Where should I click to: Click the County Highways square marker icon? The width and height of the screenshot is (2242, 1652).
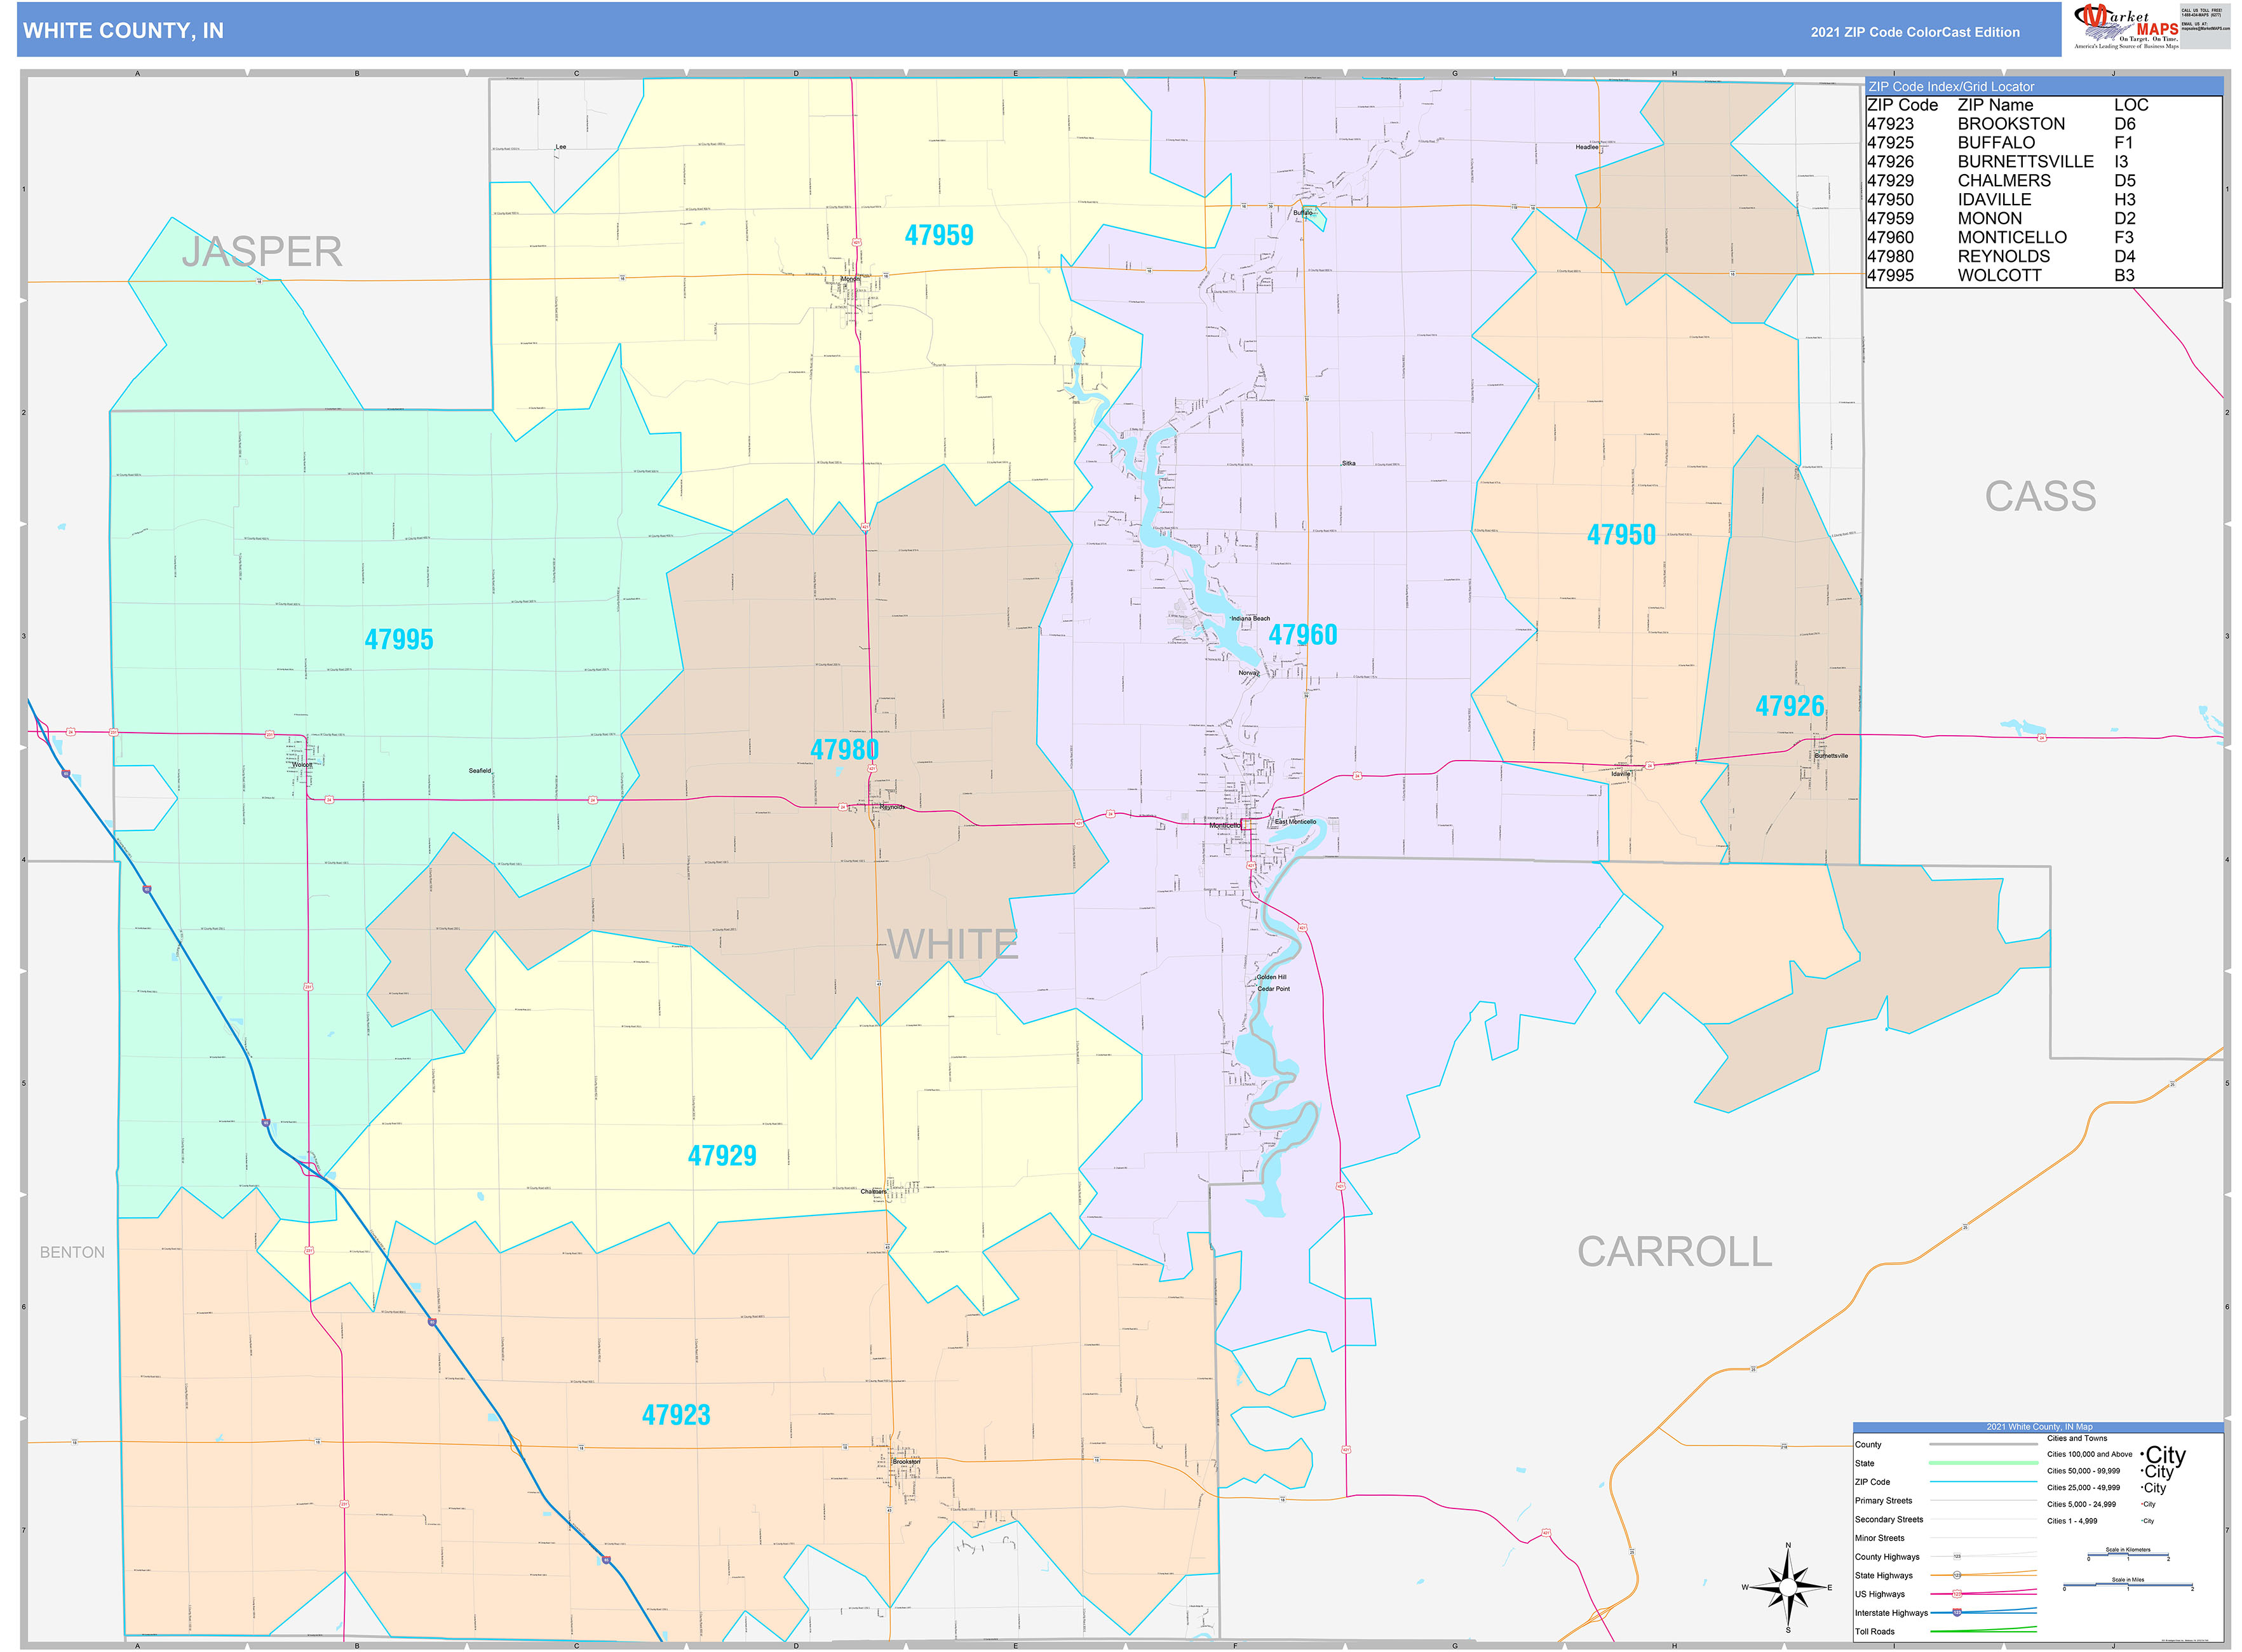(x=1957, y=1556)
